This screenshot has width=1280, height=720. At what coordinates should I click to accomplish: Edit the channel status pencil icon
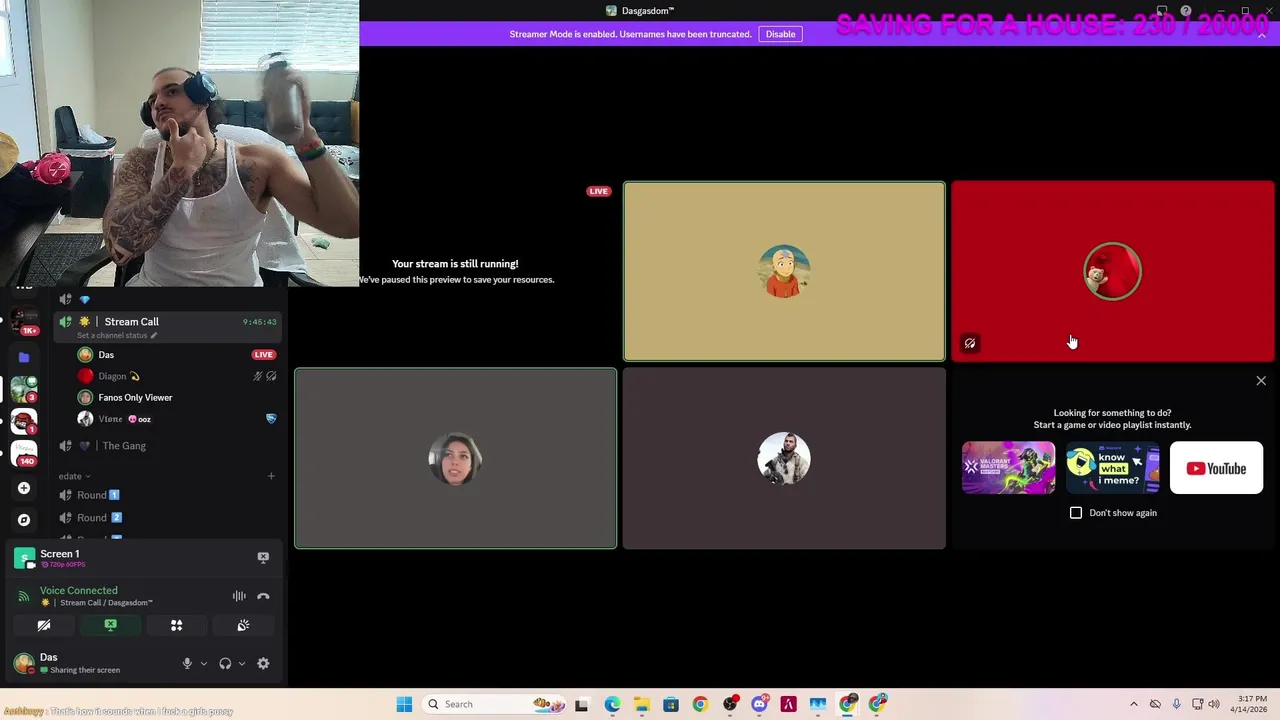[154, 336]
